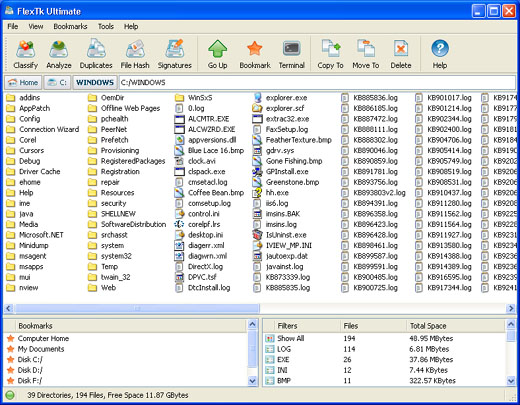
Task: Open the Terminal
Action: tap(292, 54)
